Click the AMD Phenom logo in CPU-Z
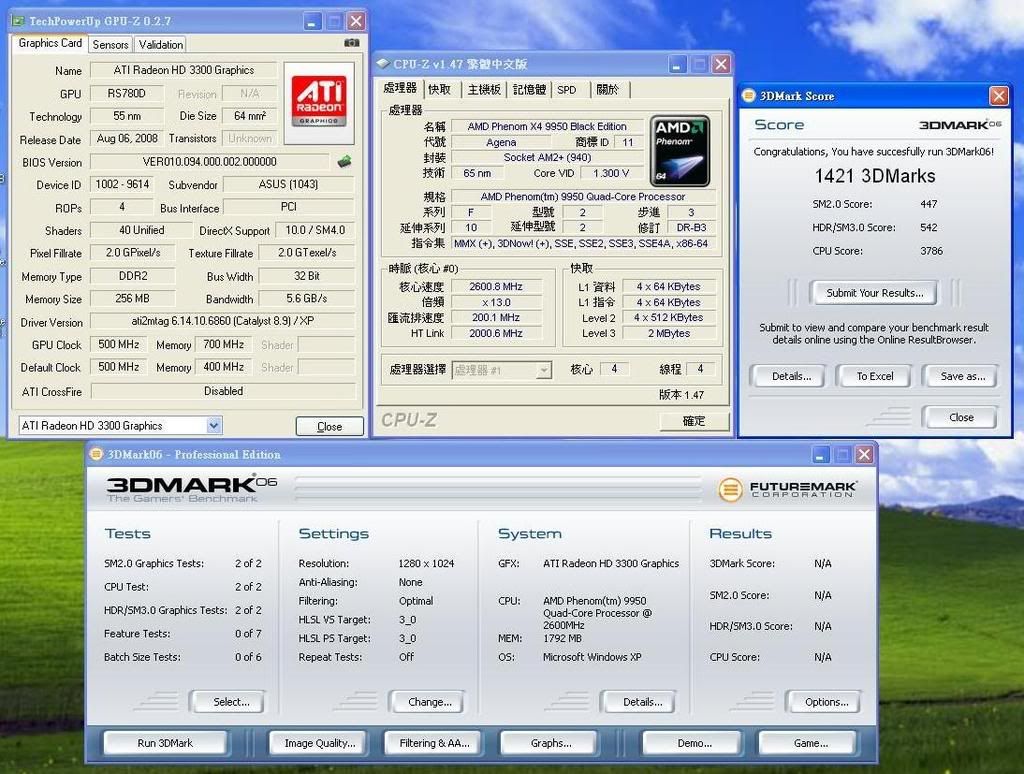The image size is (1024, 774). pos(680,152)
